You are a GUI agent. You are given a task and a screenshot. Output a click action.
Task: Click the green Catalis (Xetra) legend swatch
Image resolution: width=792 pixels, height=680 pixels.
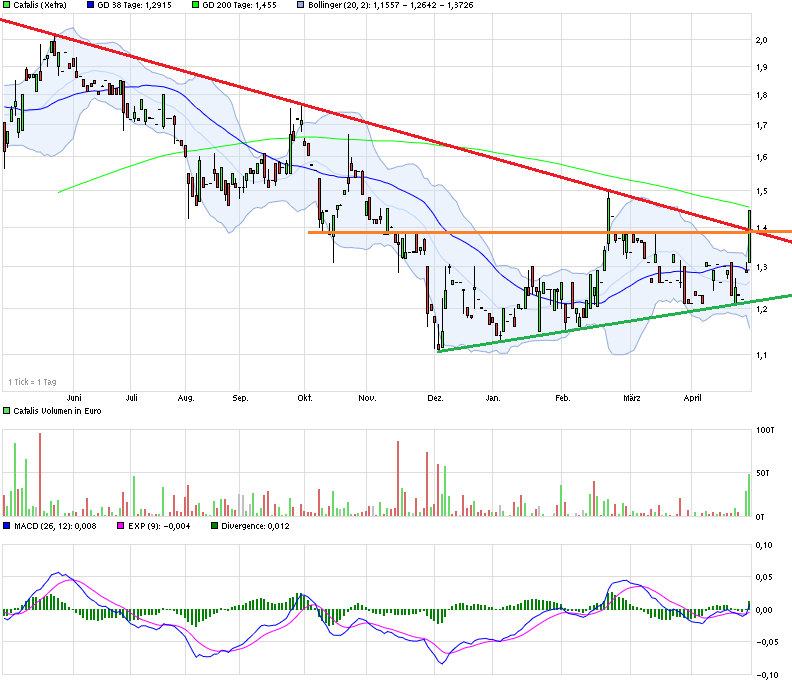tap(7, 5)
